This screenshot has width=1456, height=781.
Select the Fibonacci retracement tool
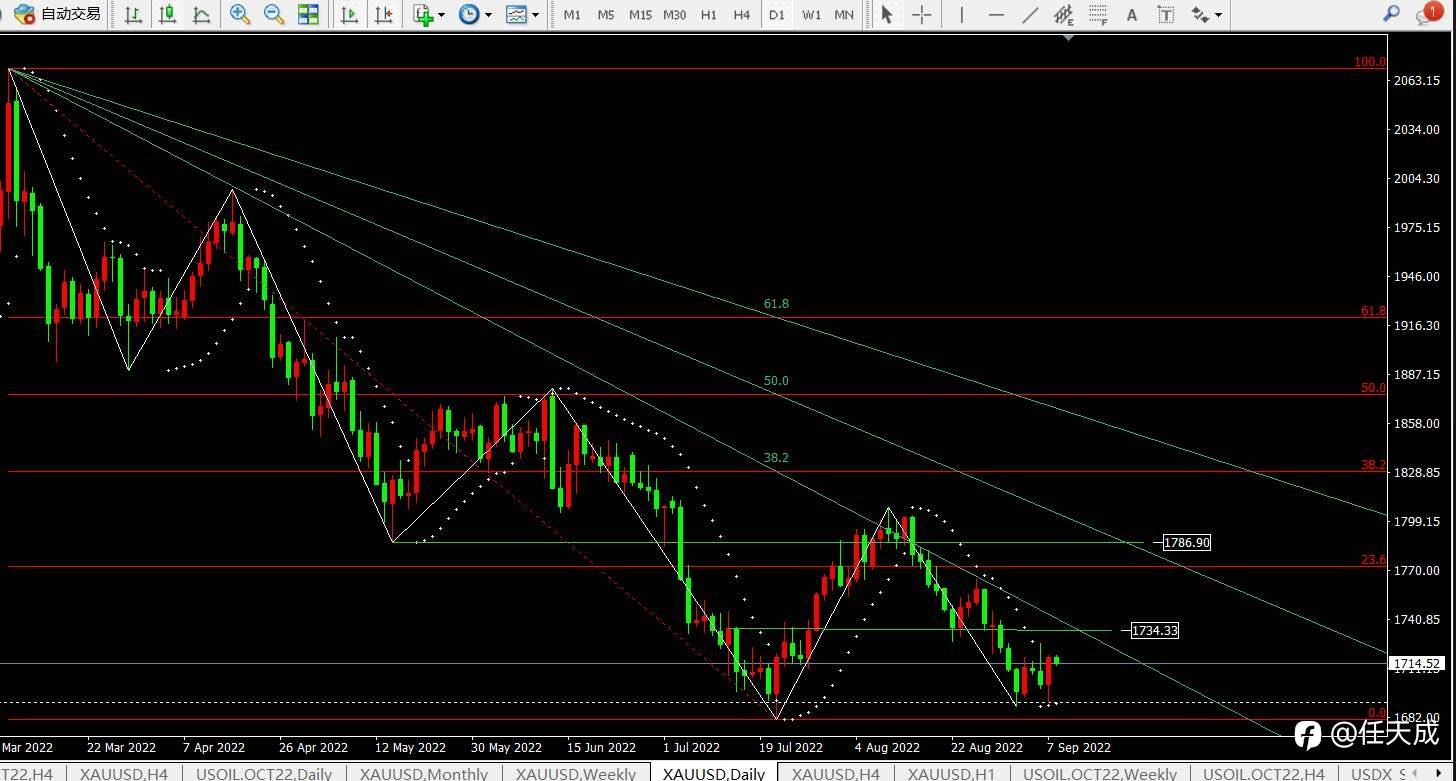pos(1098,14)
